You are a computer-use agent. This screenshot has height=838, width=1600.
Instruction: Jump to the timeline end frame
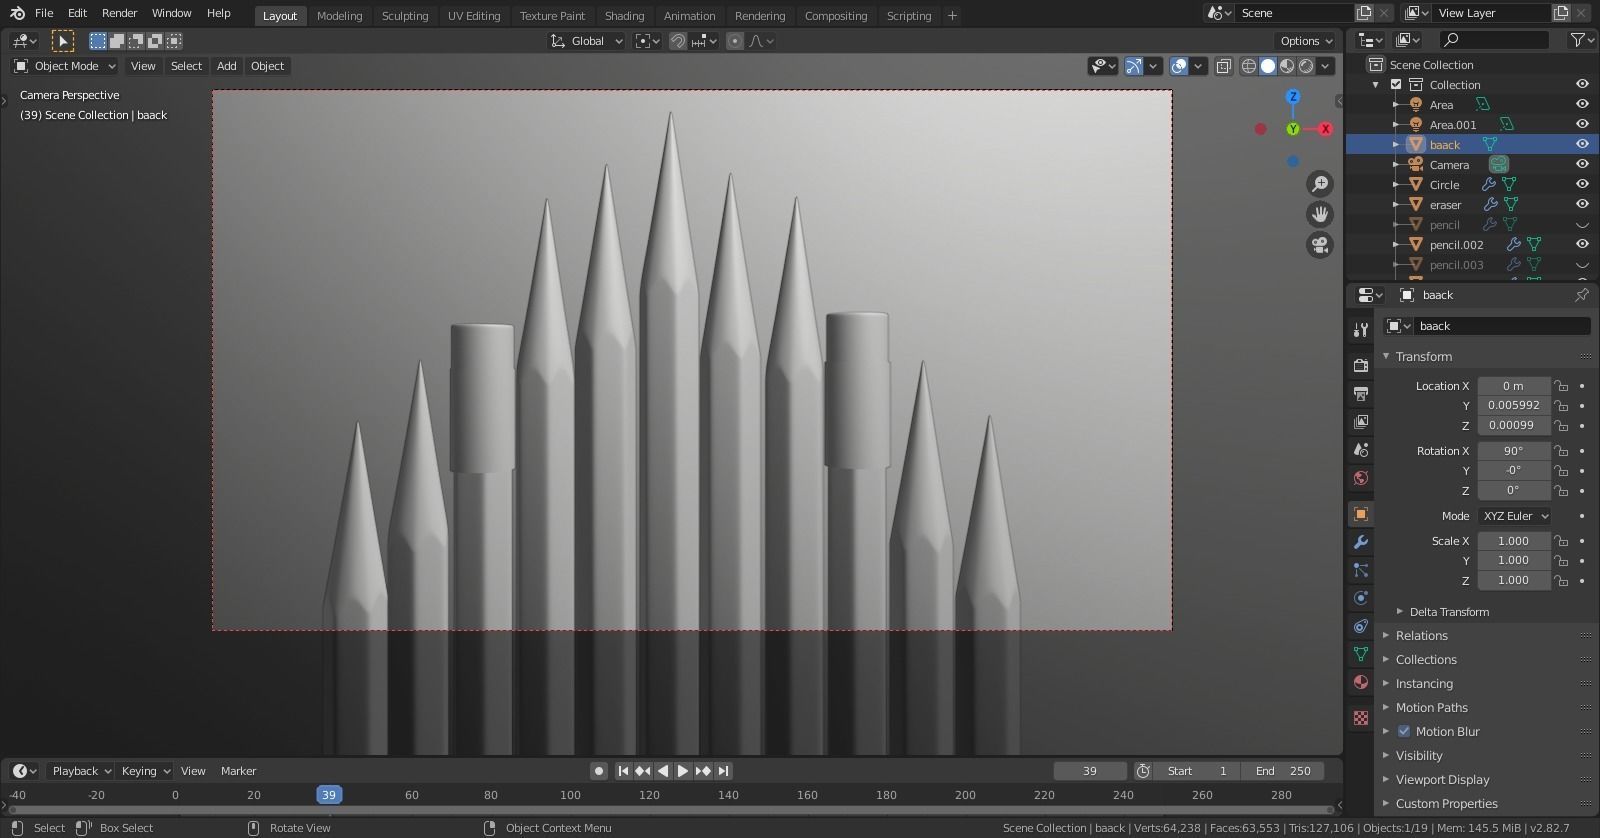(x=723, y=771)
